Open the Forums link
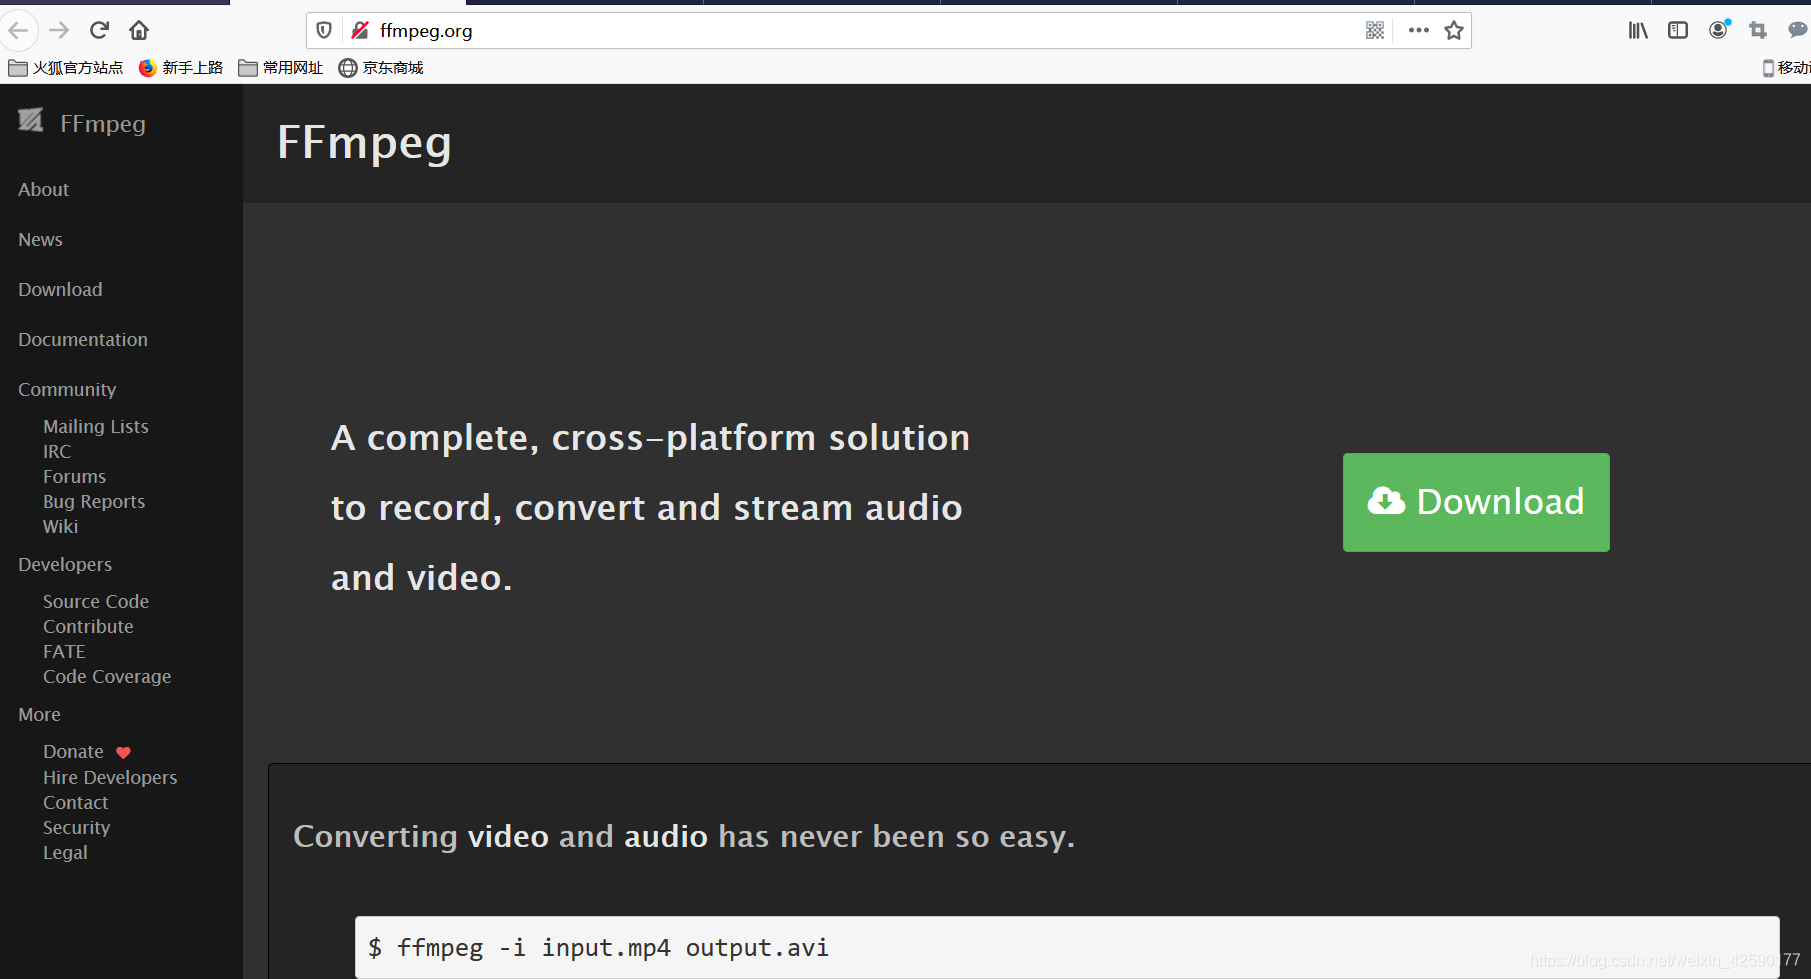The height and width of the screenshot is (979, 1811). pos(74,476)
